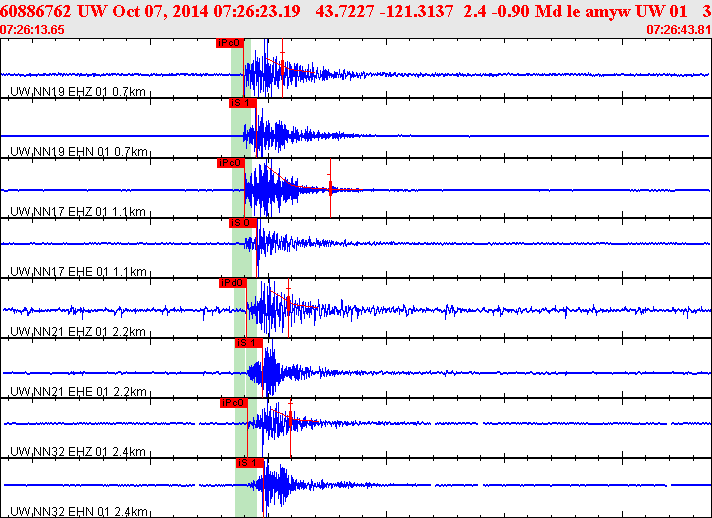Image resolution: width=712 pixels, height=518 pixels.
Task: Click the origin time 07:26:23.19 in header
Action: click(257, 11)
